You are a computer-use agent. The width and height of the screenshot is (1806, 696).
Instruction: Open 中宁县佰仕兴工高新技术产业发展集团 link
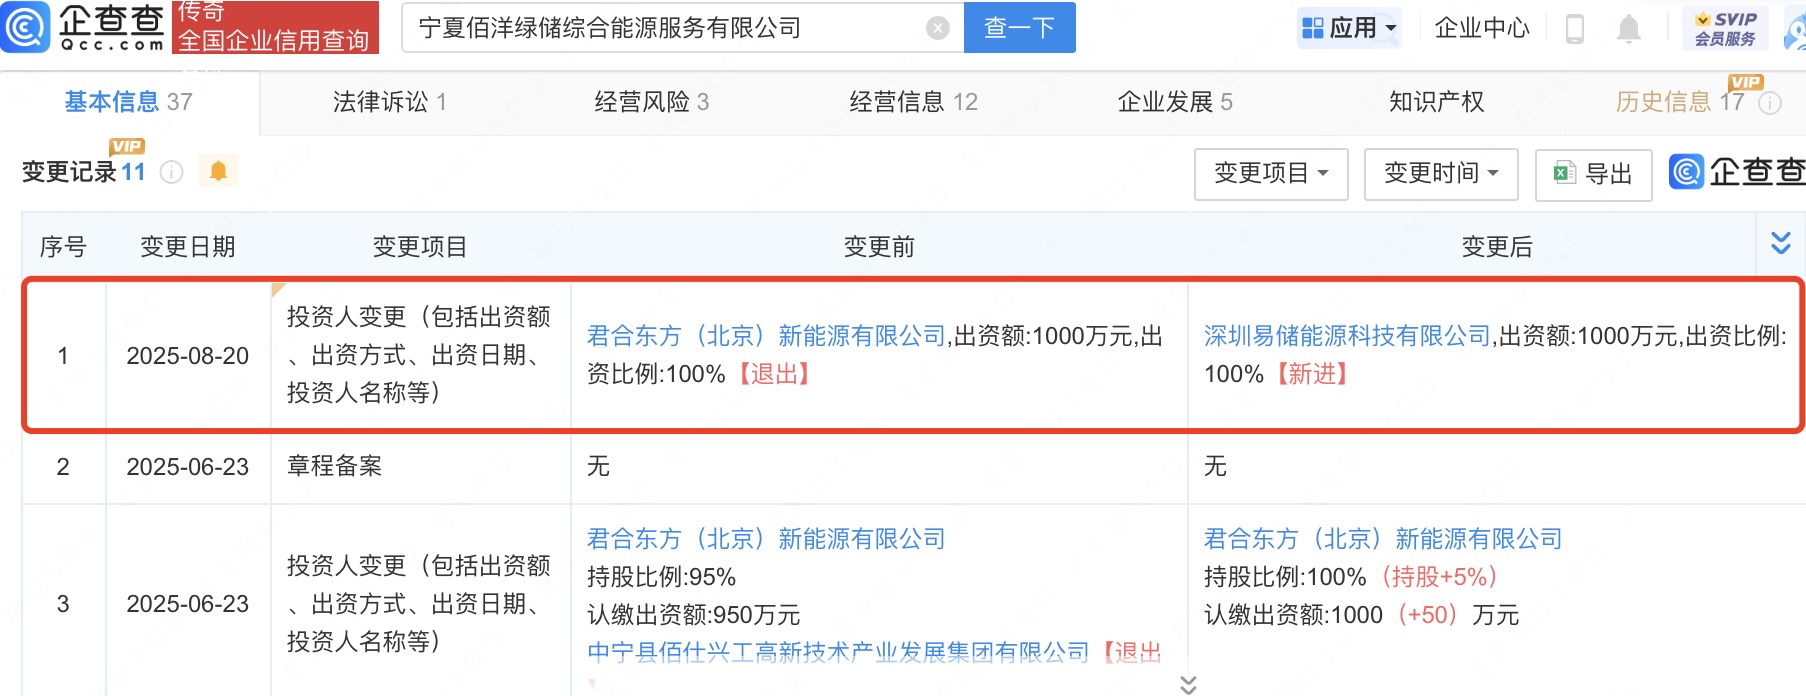coord(838,653)
